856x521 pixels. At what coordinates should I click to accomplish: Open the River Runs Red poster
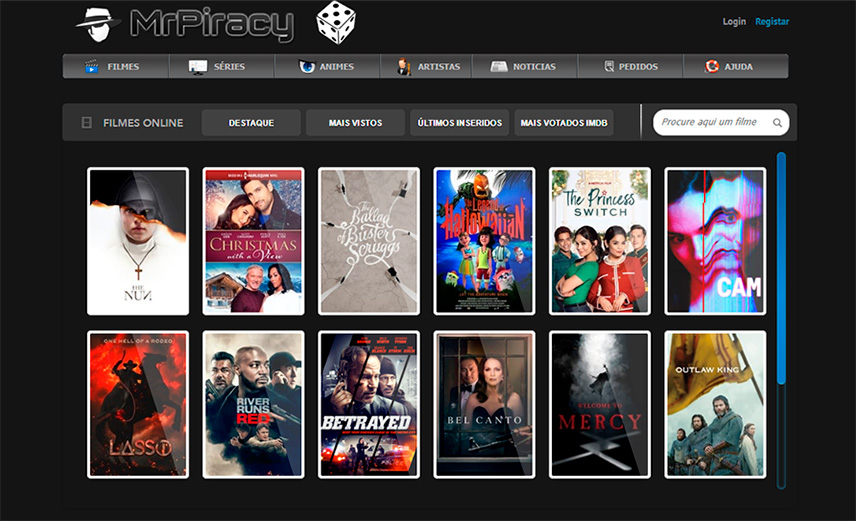[x=253, y=405]
